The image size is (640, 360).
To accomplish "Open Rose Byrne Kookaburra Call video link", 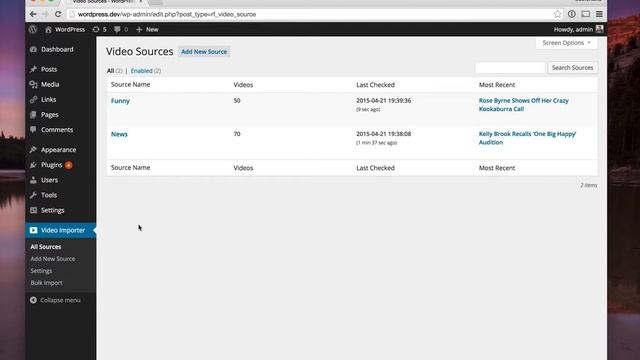I will tap(524, 104).
